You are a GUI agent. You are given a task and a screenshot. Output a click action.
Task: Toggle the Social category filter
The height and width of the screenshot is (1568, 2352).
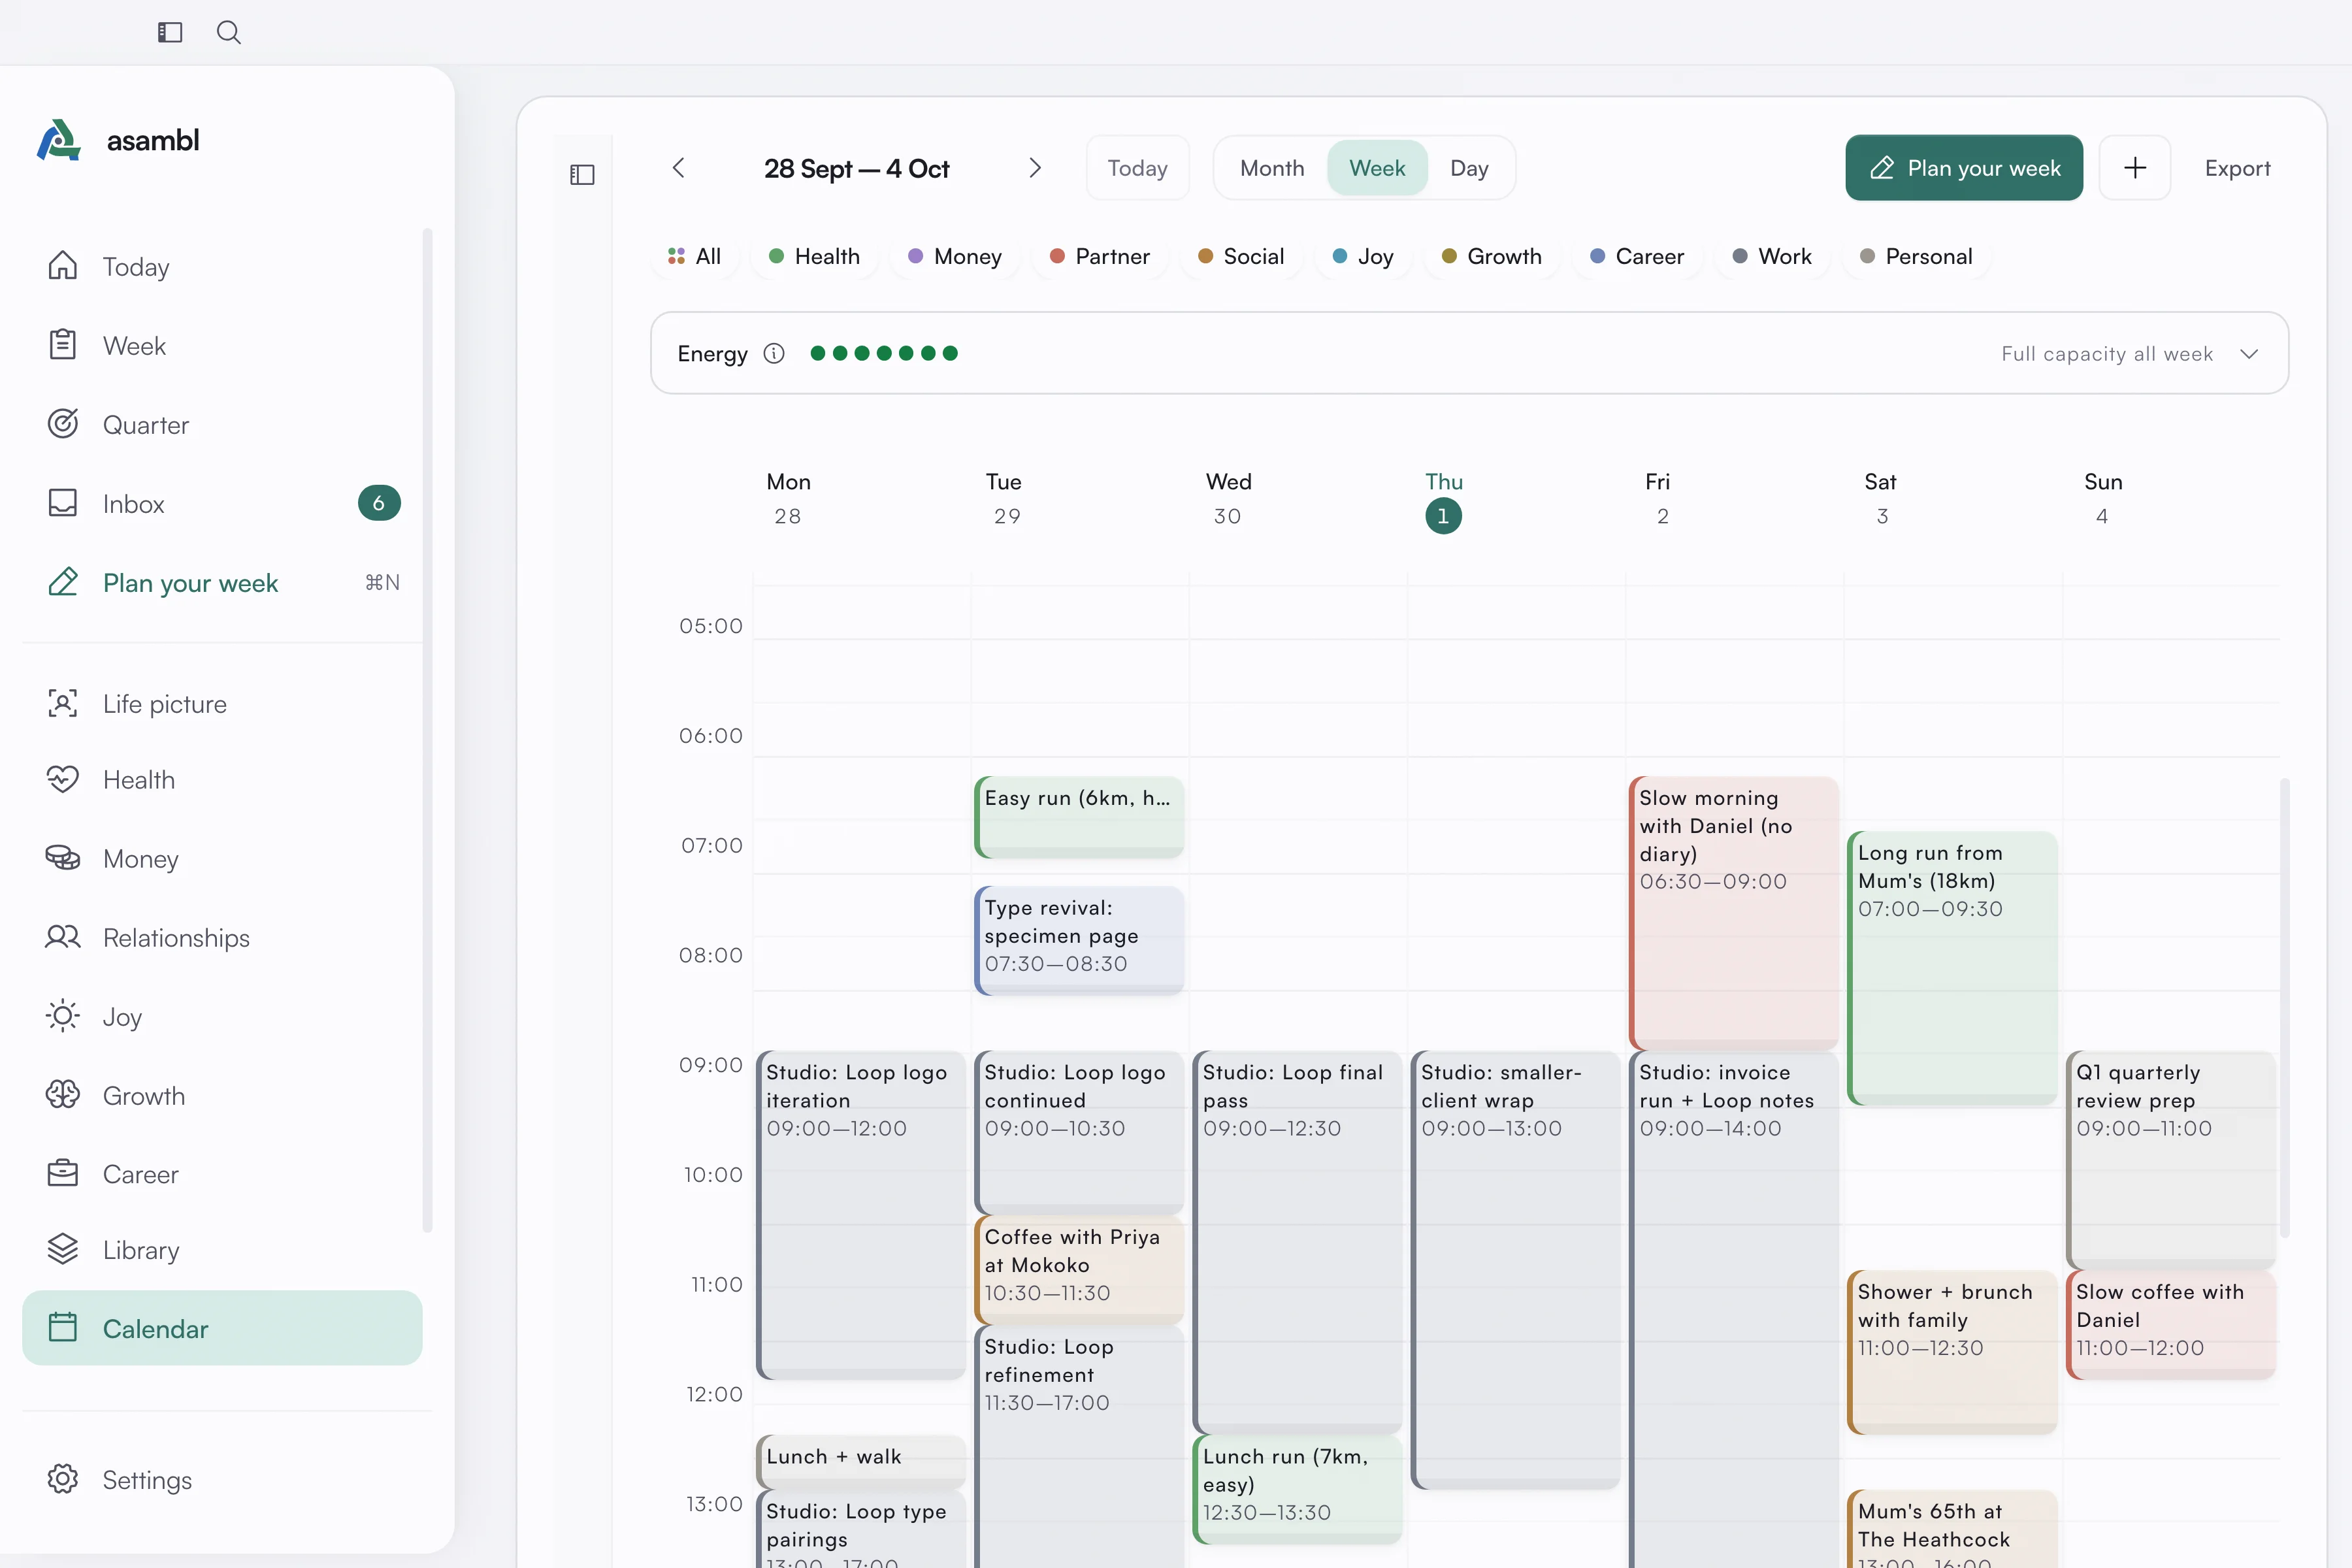coord(1241,256)
